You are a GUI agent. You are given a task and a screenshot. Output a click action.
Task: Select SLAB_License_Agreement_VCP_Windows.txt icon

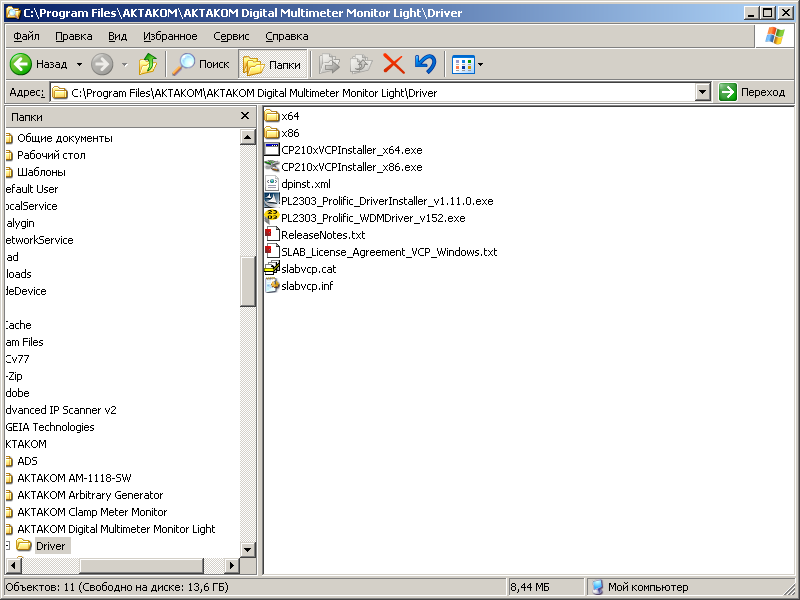[272, 252]
